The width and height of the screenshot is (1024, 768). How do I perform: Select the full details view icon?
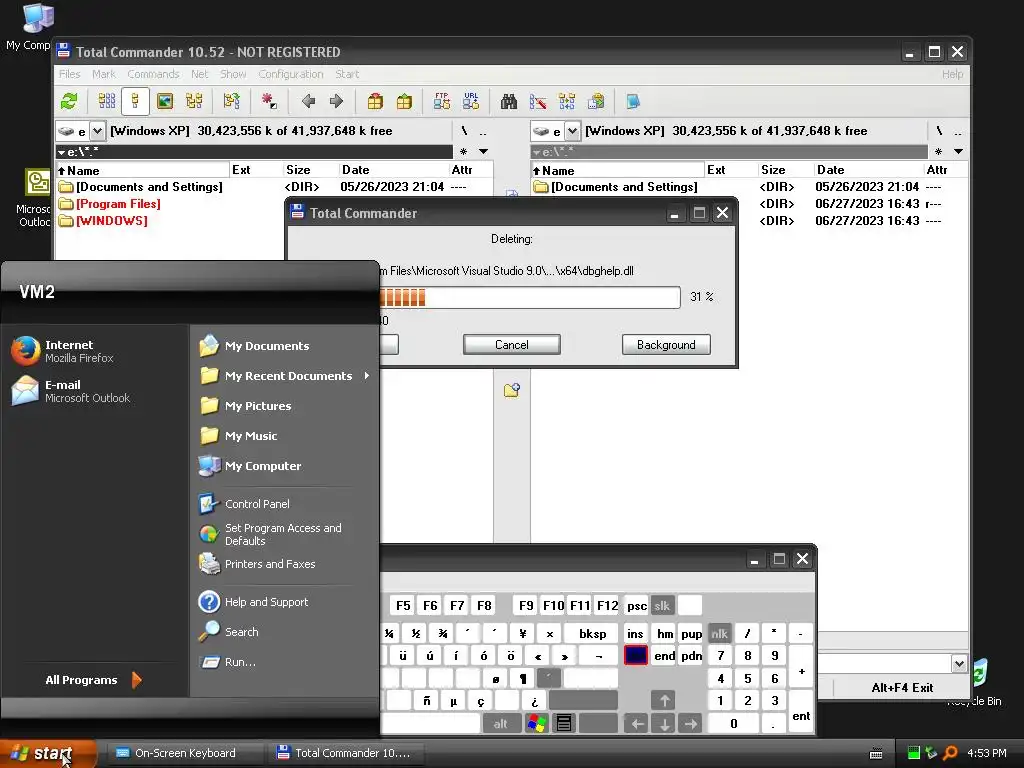(135, 101)
